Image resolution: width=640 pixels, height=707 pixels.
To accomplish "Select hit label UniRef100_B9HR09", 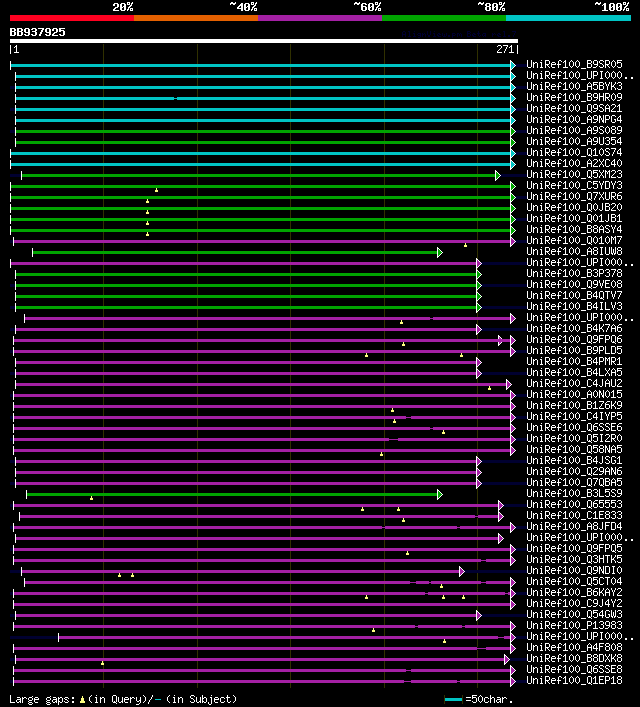I will [574, 97].
